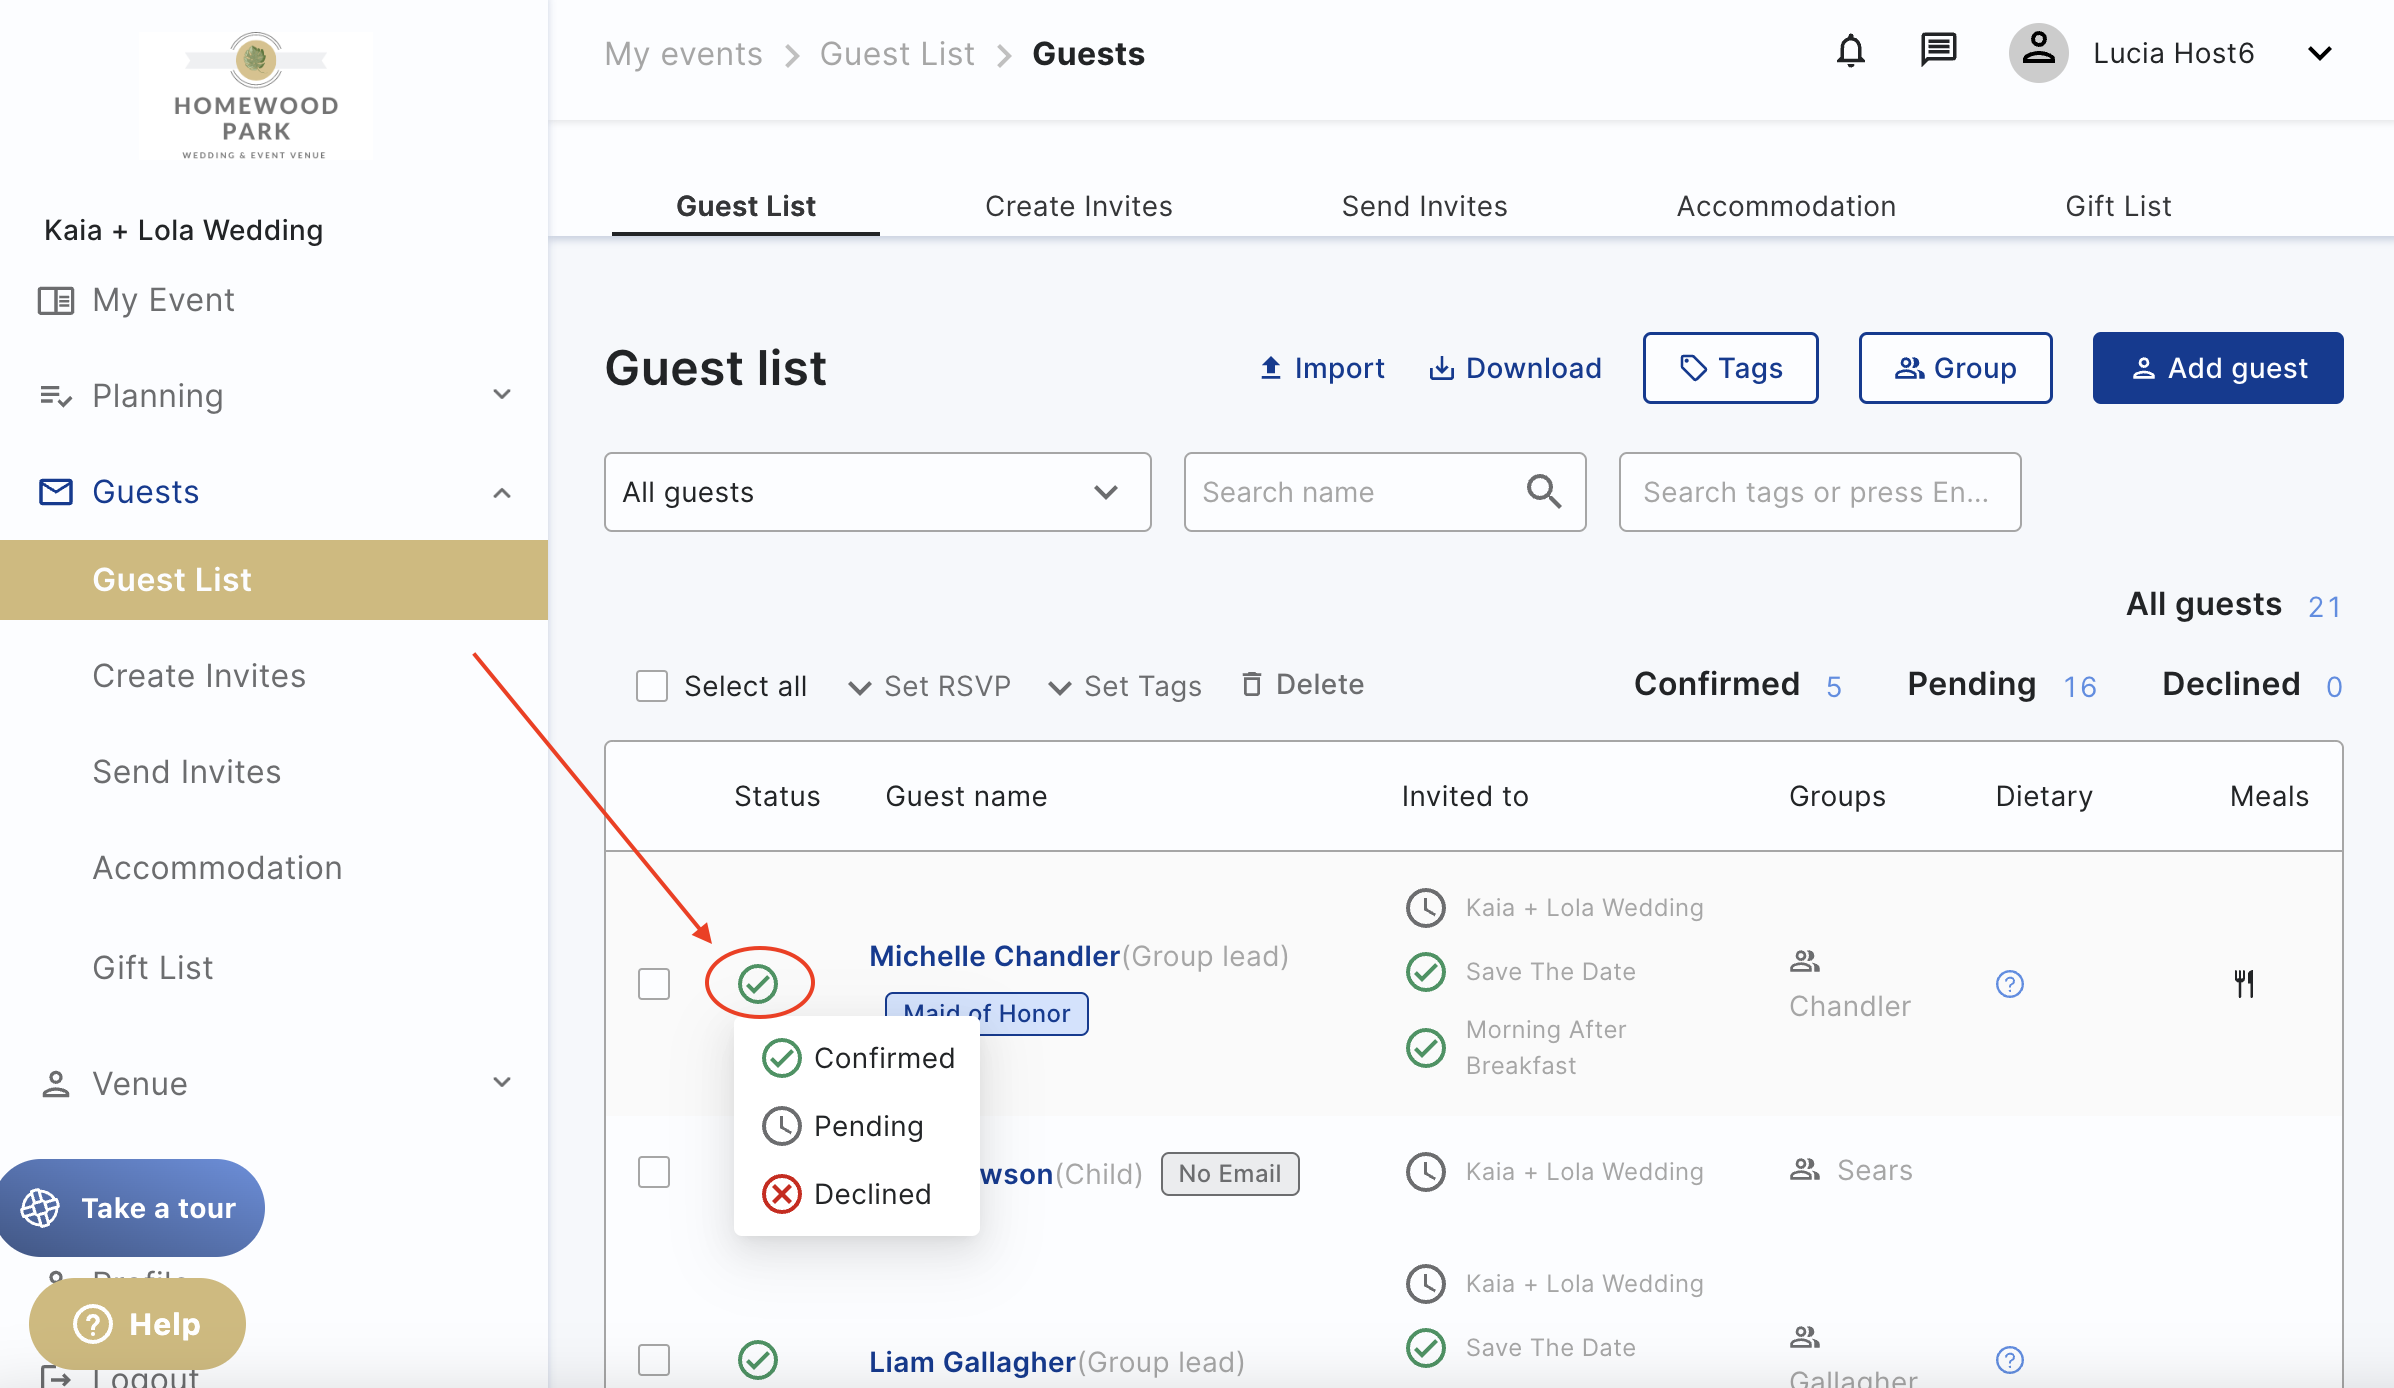Viewport: 2394px width, 1388px height.
Task: Click the My Event sidebar icon
Action: pos(56,300)
